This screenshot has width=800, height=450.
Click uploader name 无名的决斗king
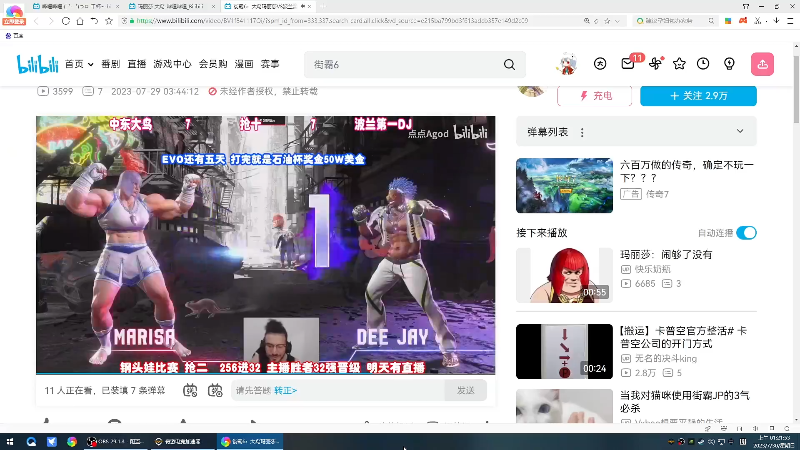666,359
